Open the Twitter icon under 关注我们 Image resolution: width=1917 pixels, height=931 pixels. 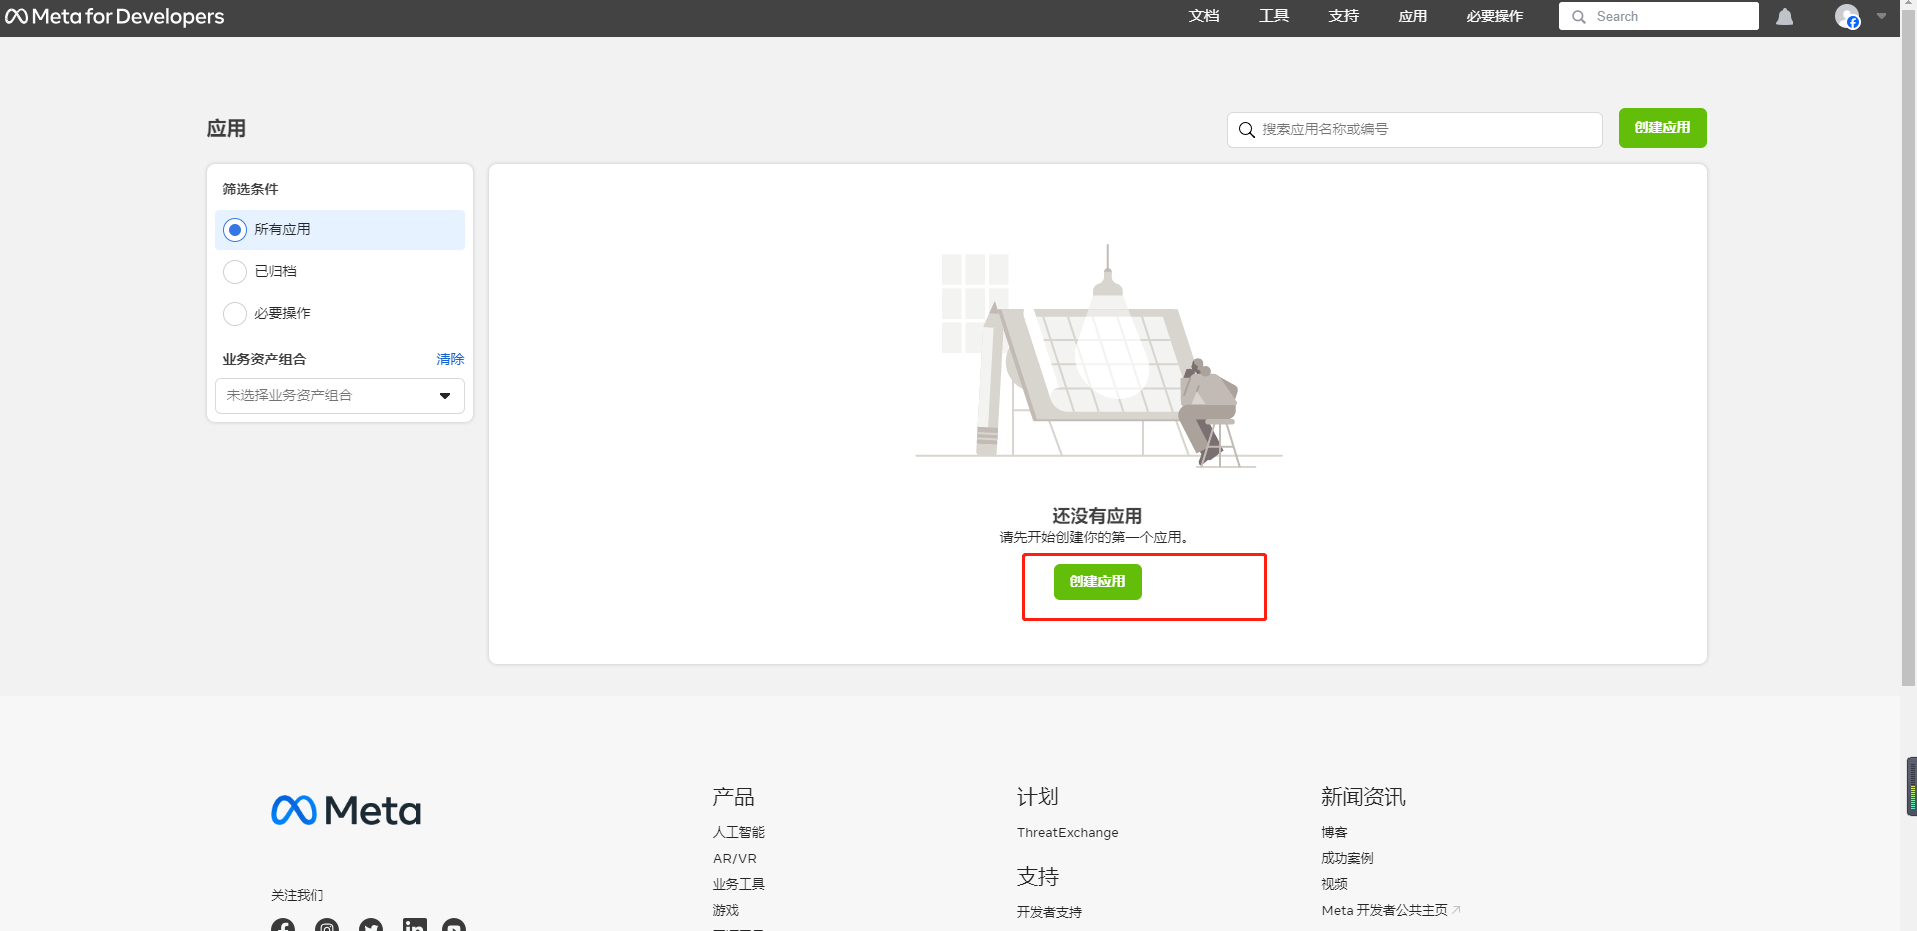pos(371,926)
